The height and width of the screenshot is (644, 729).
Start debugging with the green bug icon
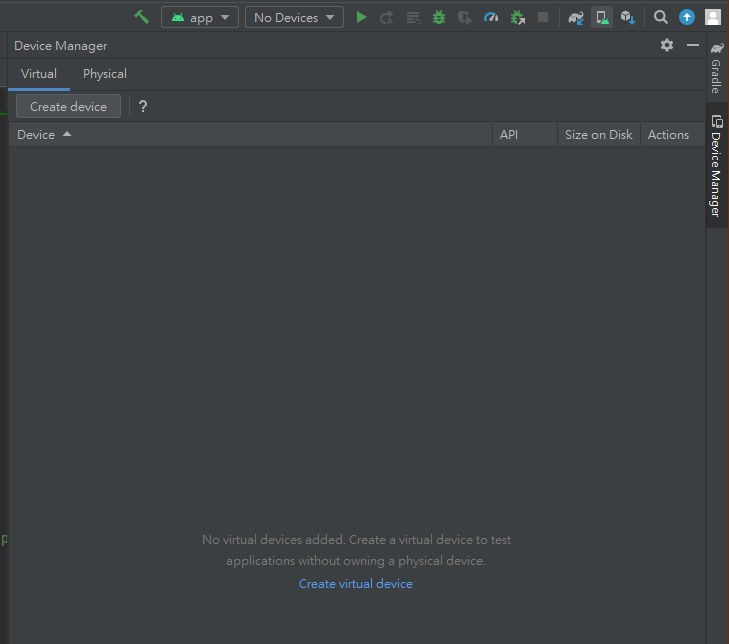(439, 18)
